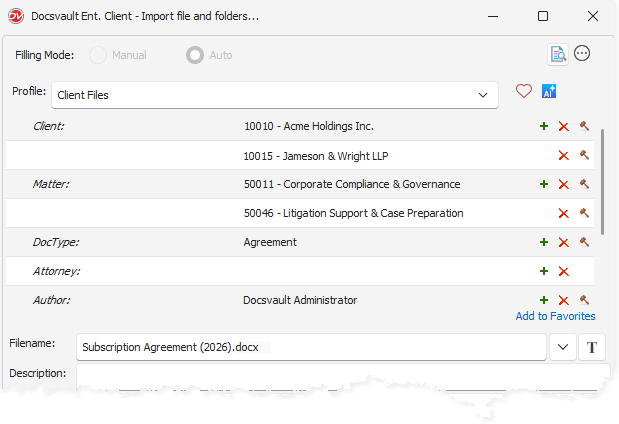Viewport: 619px width, 424px height.
Task: Expand the Filename dropdown arrow
Action: click(x=563, y=347)
